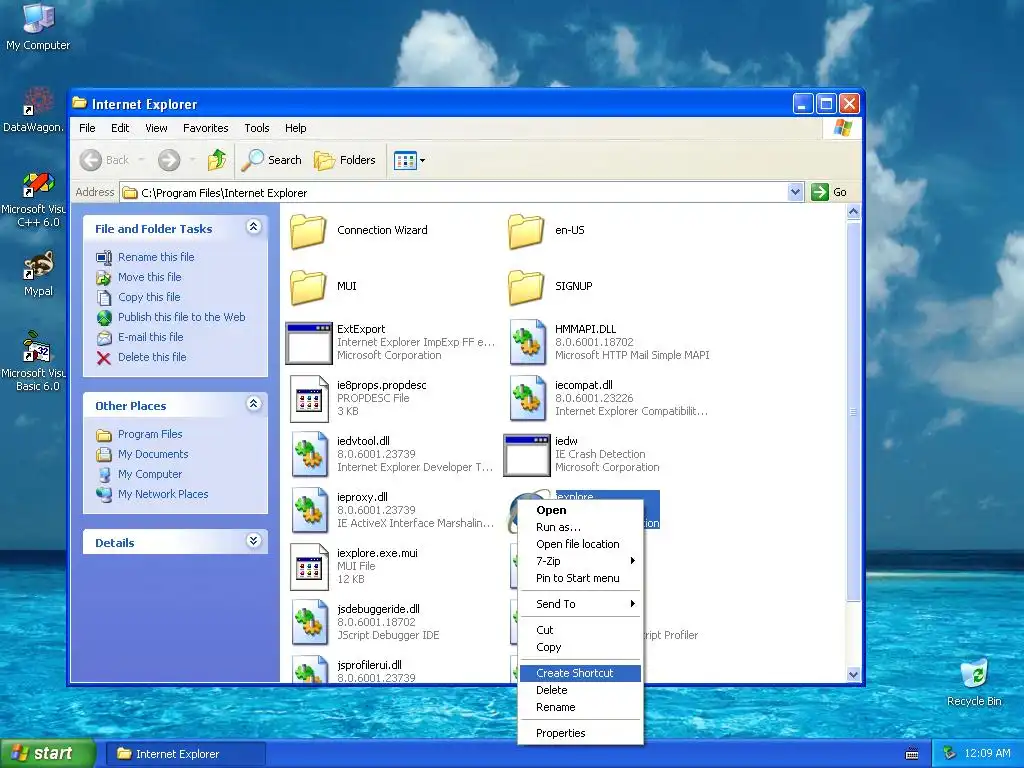Choose Pin to Start menu entry
The width and height of the screenshot is (1024, 768).
(x=580, y=578)
